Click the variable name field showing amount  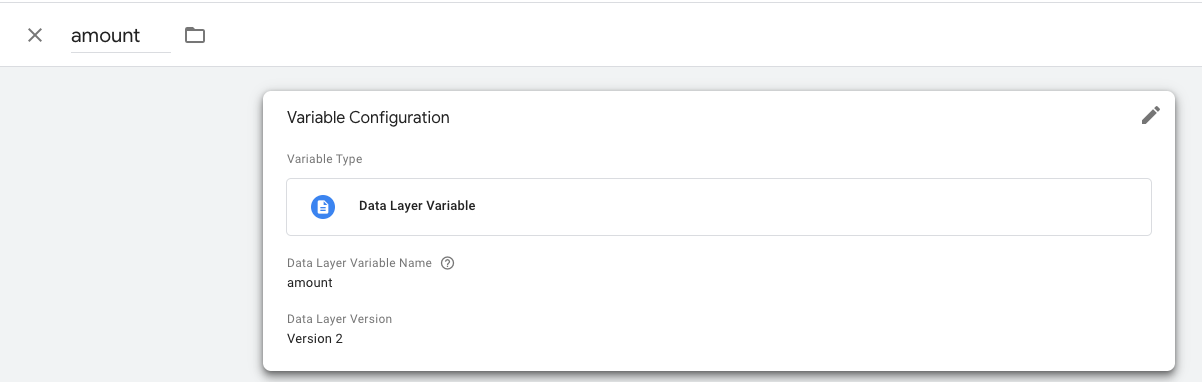click(x=121, y=36)
